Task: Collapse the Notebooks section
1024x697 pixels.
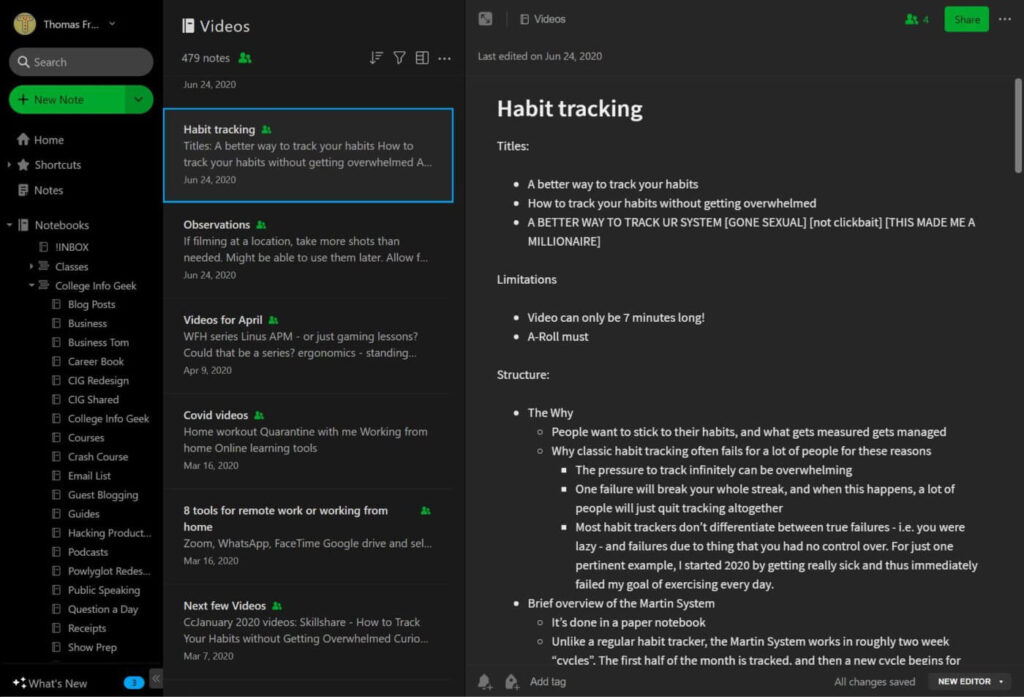Action: pos(10,225)
